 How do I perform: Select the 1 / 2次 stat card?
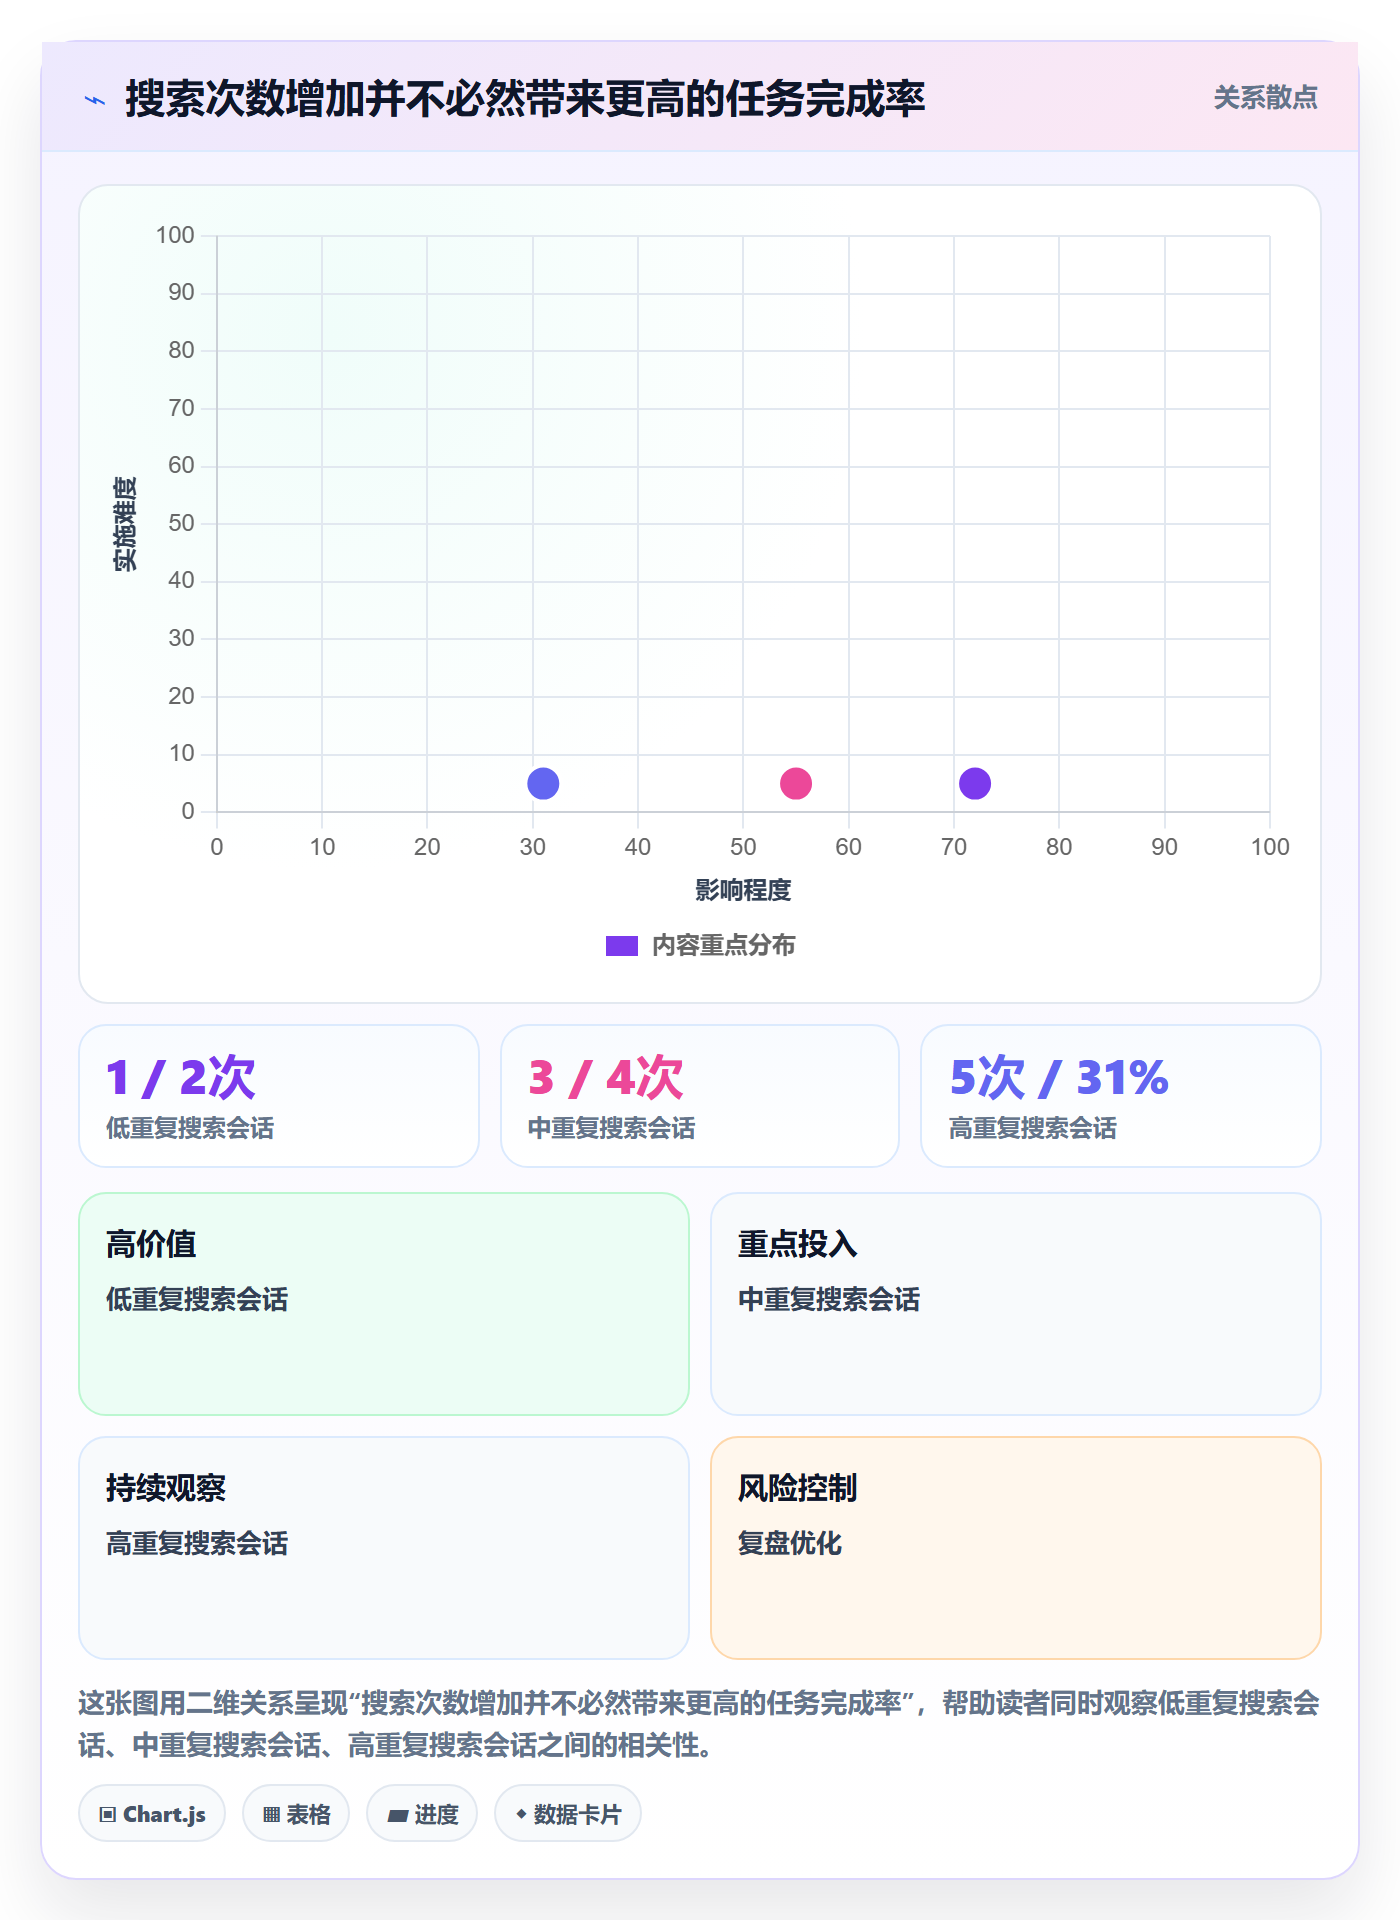click(x=279, y=1096)
